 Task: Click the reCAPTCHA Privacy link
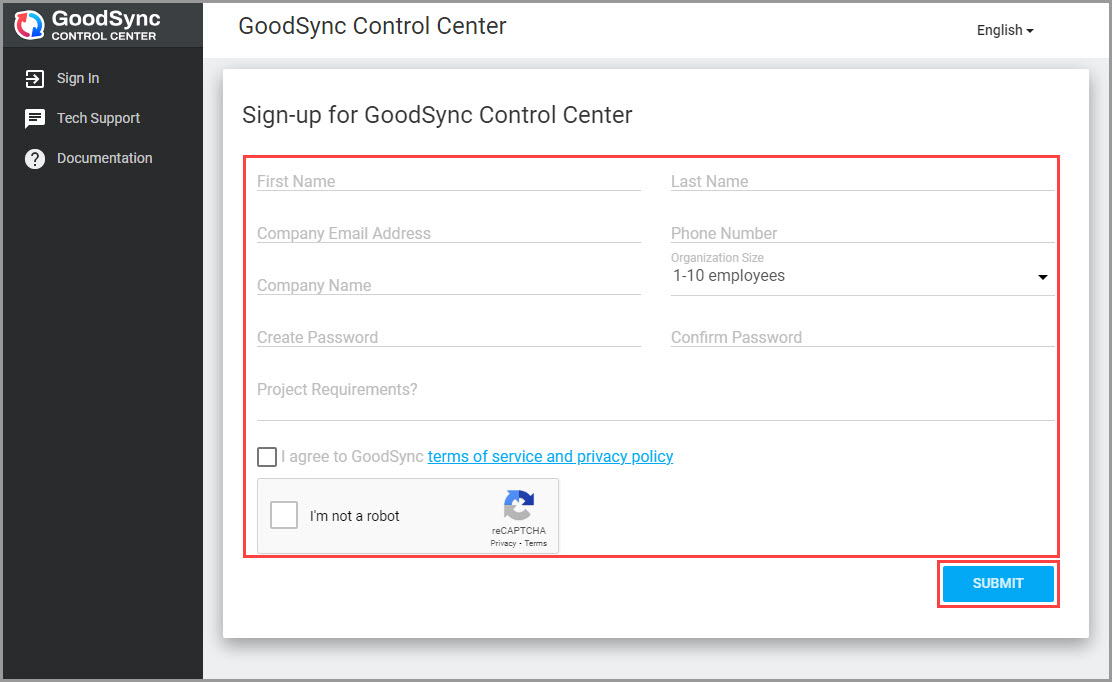(x=502, y=542)
